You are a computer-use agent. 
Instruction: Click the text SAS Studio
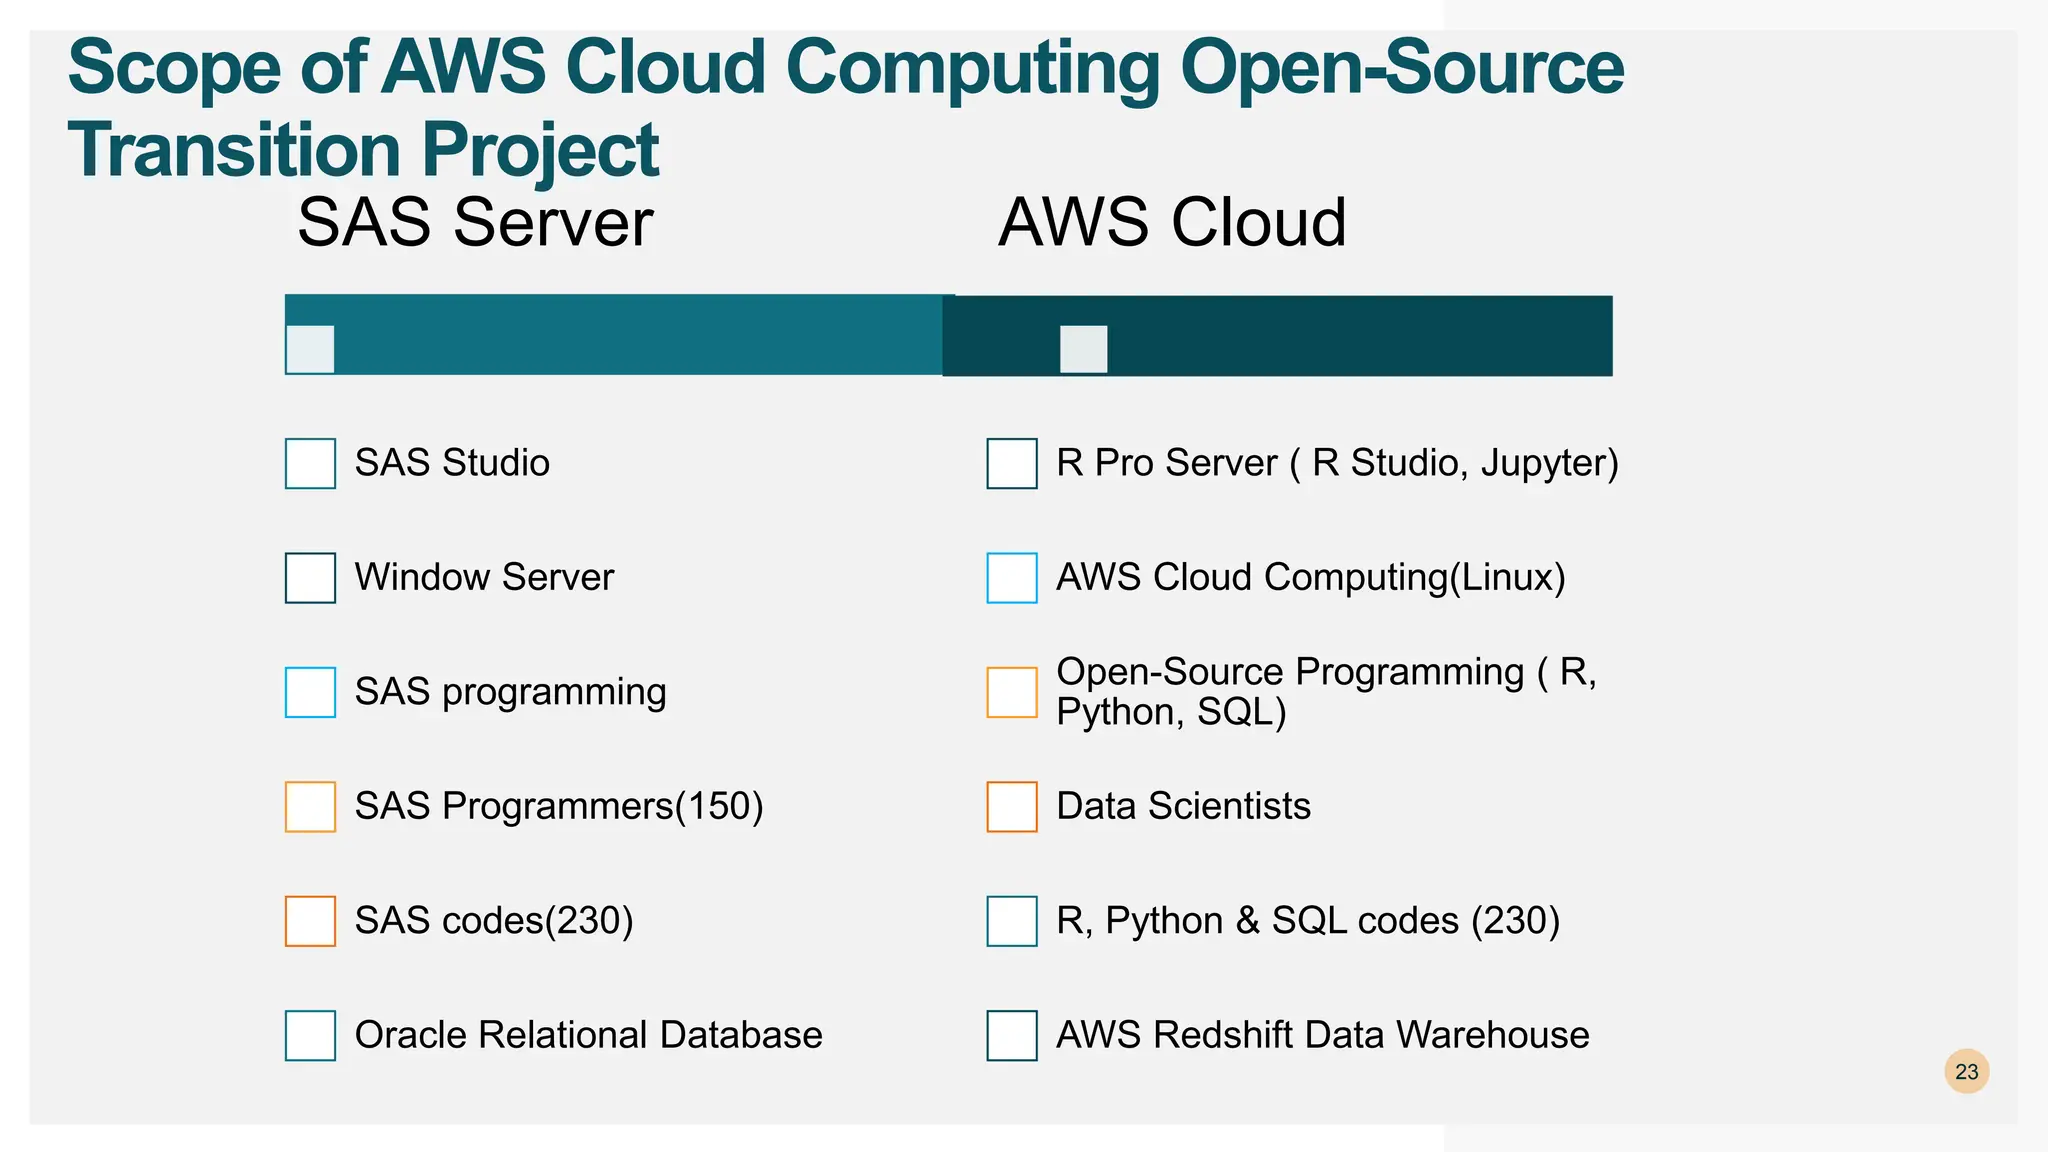[x=452, y=463]
